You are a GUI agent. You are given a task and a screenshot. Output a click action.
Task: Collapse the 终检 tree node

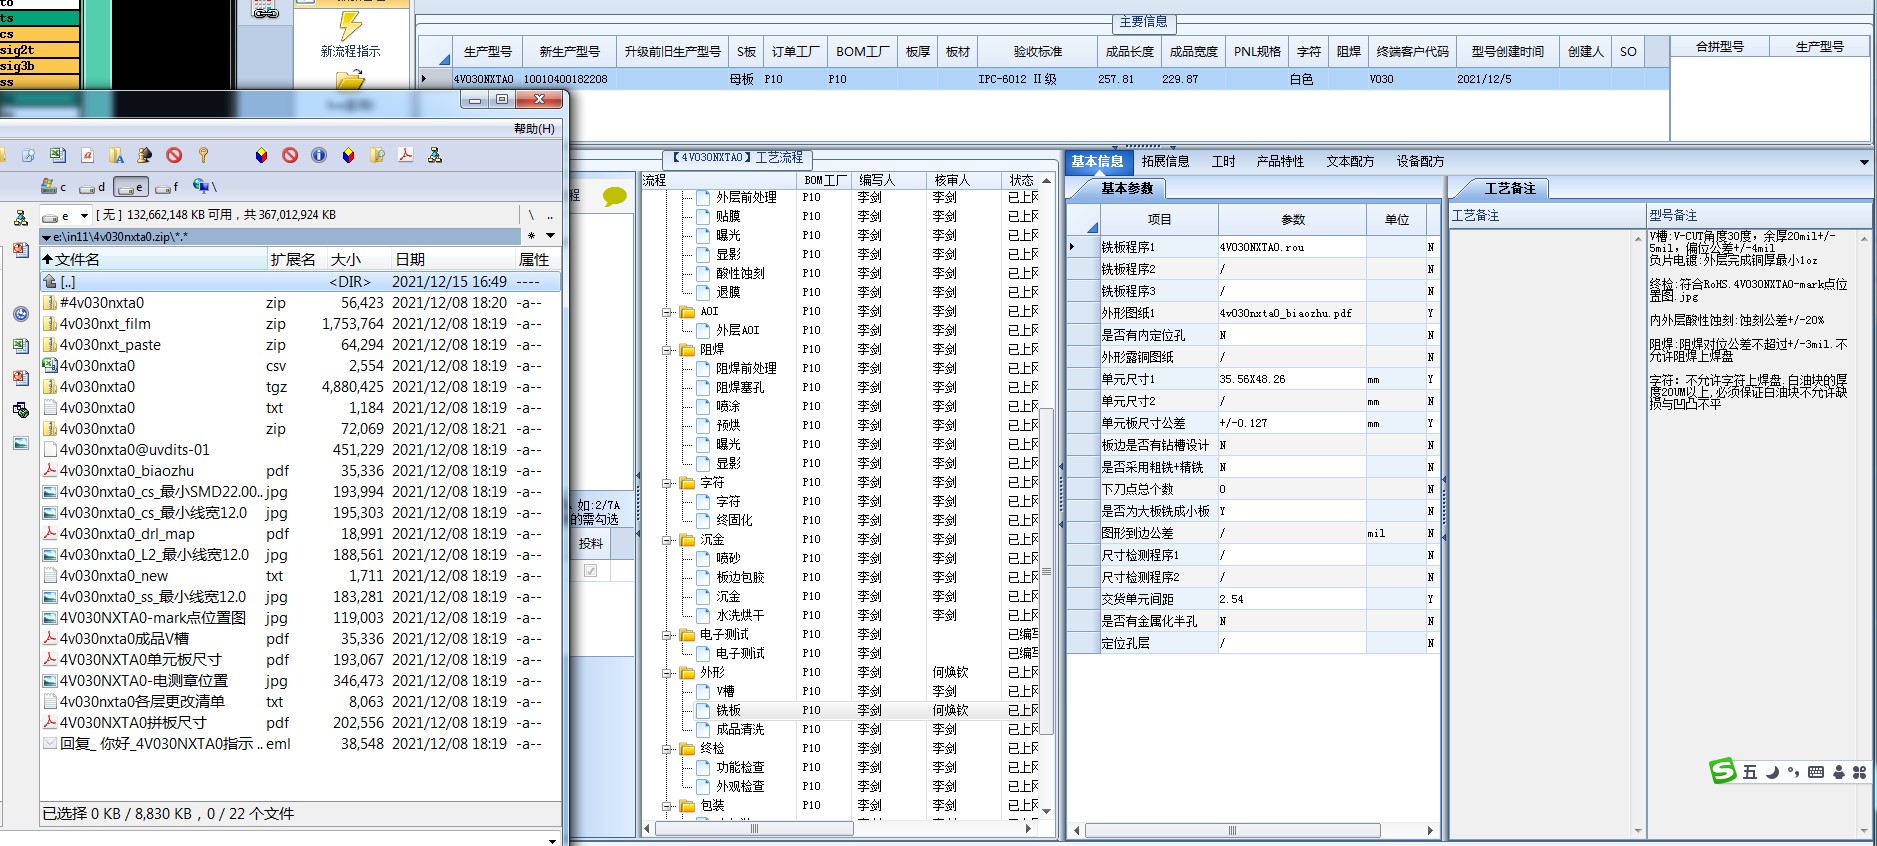(x=667, y=749)
